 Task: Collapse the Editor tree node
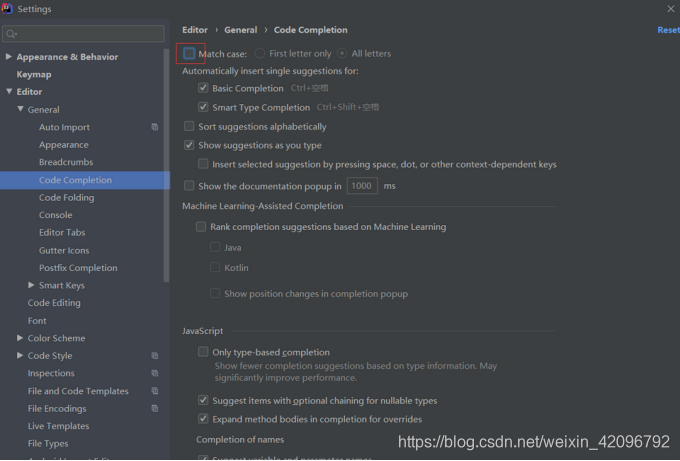point(9,92)
